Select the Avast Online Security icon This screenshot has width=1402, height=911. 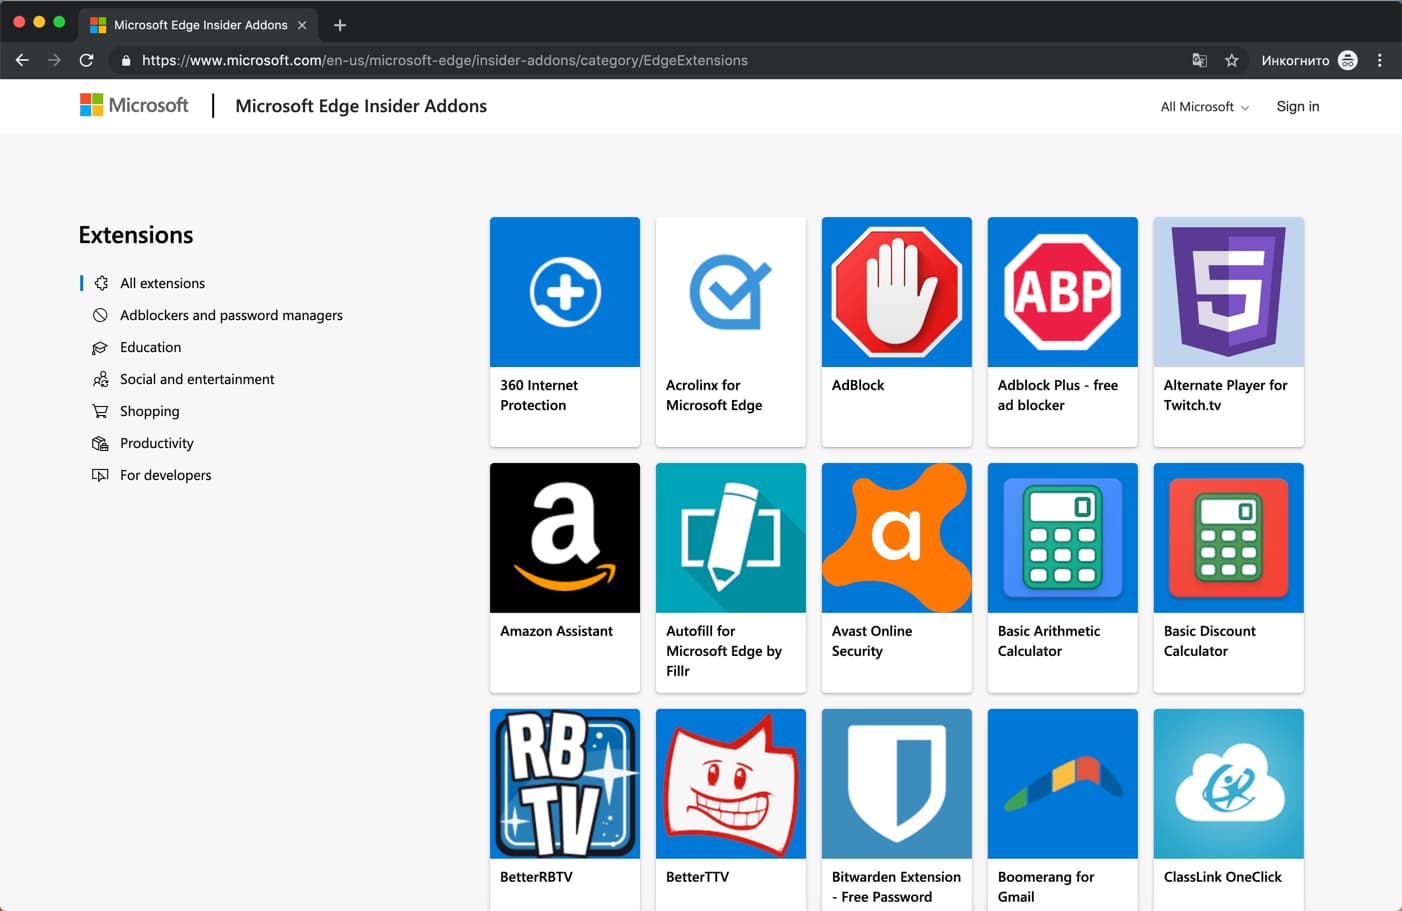coord(896,537)
